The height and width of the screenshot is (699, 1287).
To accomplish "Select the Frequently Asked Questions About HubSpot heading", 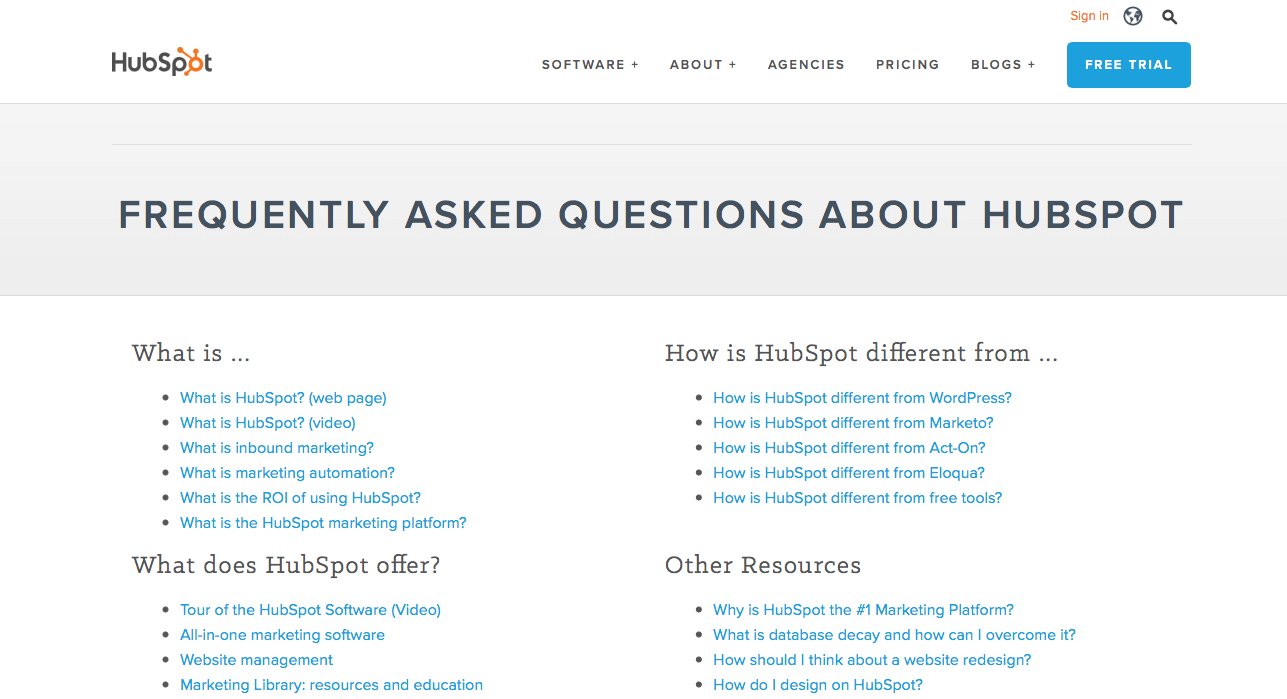I will (651, 215).
